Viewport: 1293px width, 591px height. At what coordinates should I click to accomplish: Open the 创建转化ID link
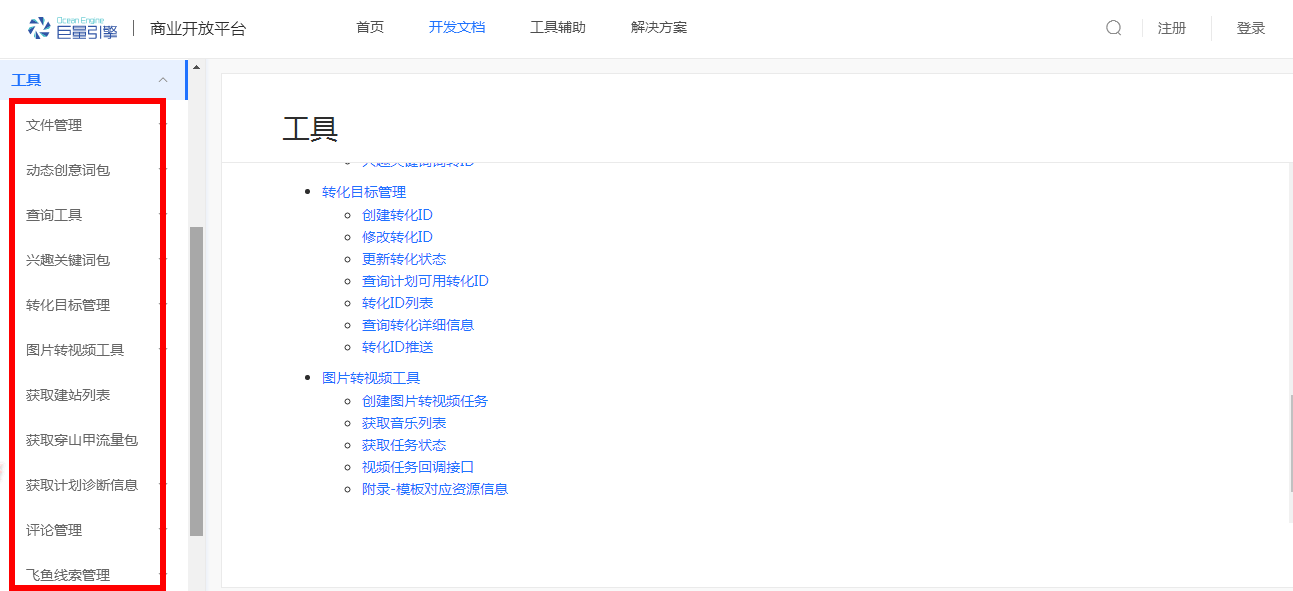pos(397,215)
